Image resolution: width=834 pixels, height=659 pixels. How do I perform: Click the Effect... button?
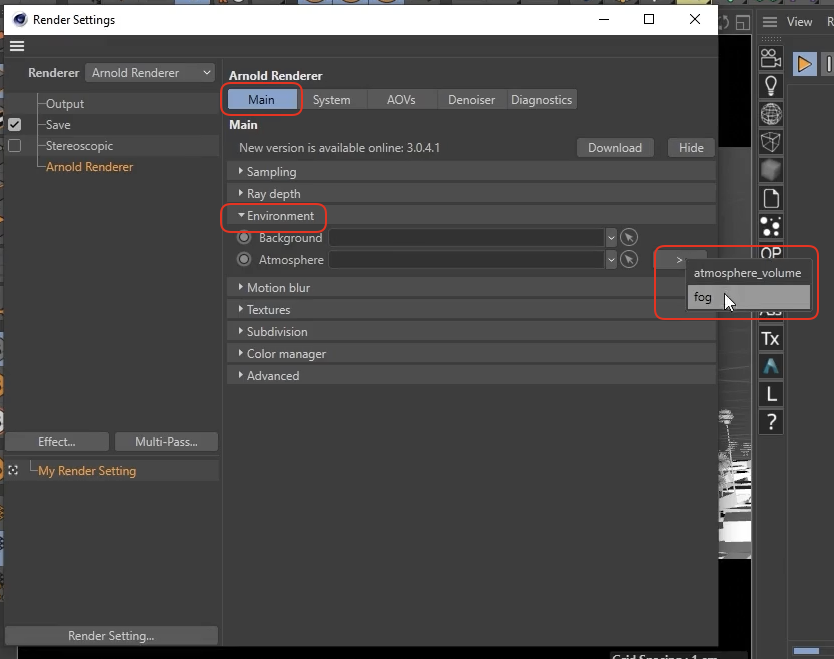click(57, 441)
